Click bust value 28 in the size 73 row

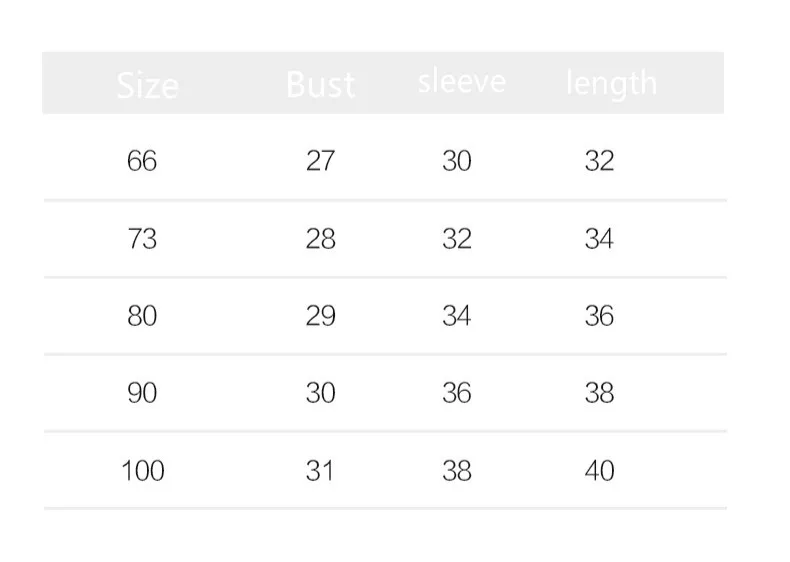click(320, 239)
